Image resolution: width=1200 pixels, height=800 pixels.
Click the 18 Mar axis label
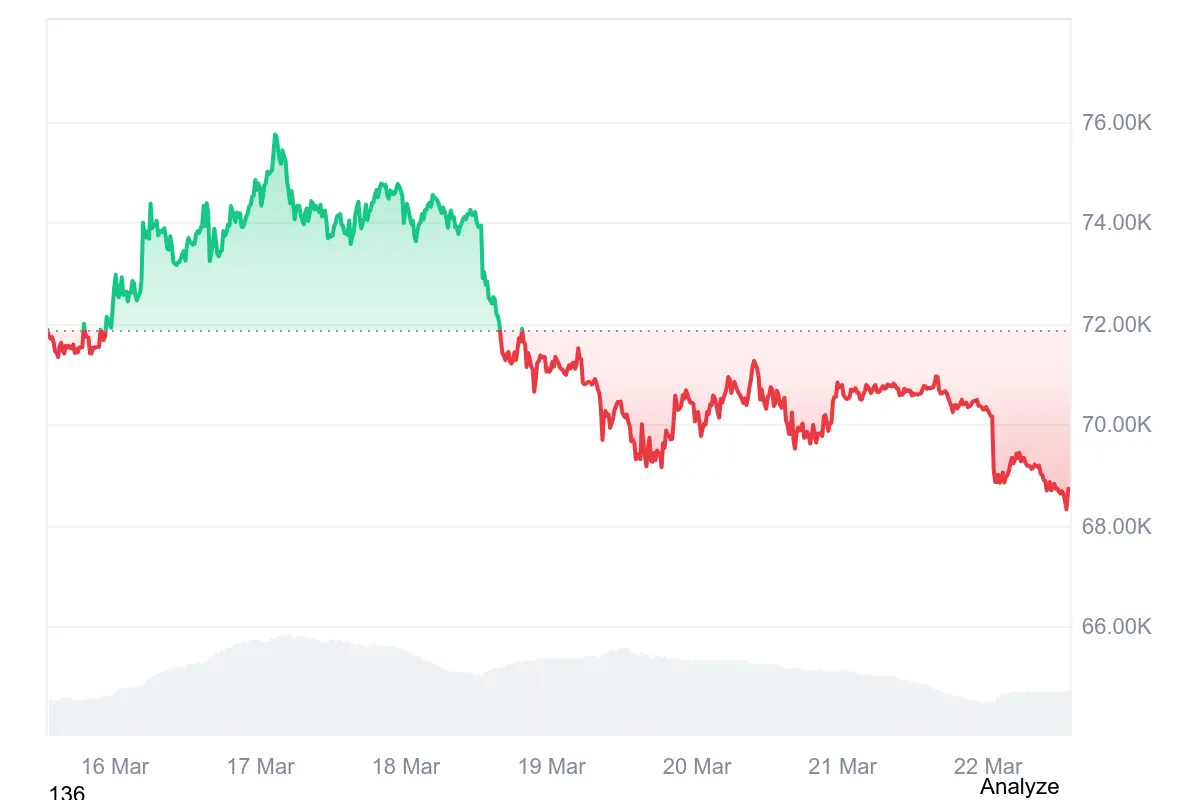(406, 767)
